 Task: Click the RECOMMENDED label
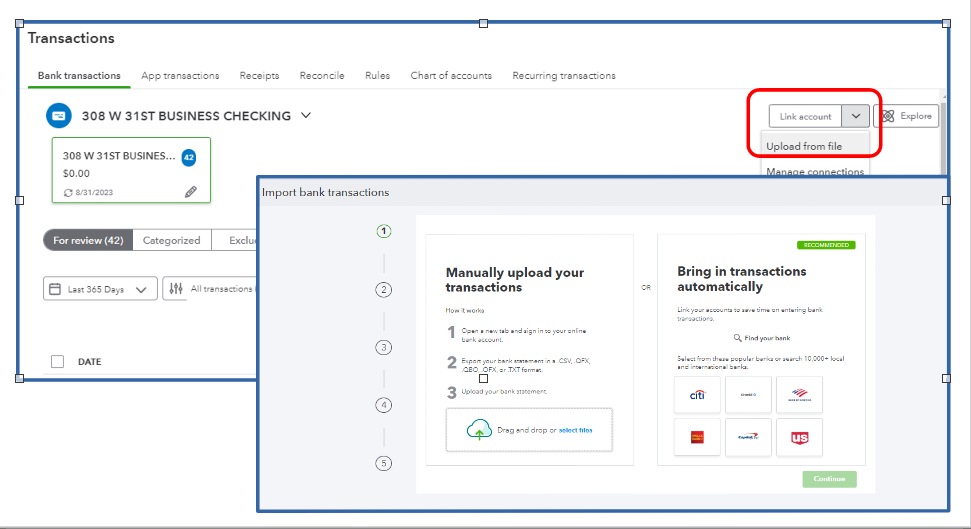pyautogui.click(x=826, y=245)
